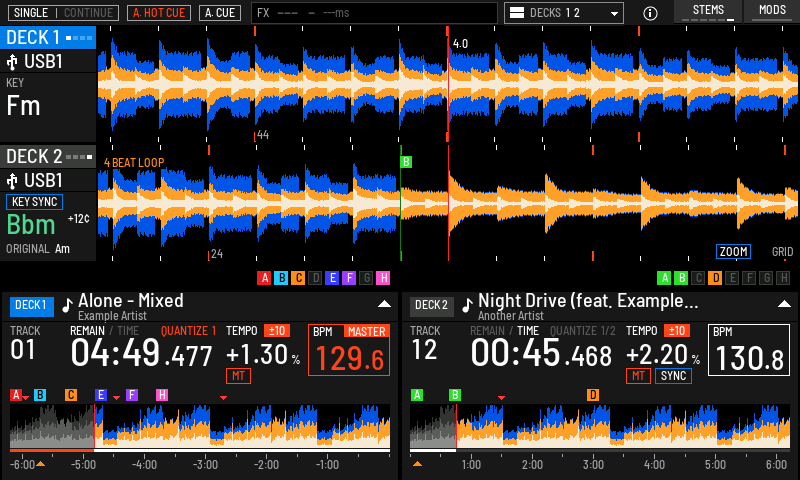Select green hot cue A indicator for Deck 2
This screenshot has width=800, height=480.
(664, 278)
